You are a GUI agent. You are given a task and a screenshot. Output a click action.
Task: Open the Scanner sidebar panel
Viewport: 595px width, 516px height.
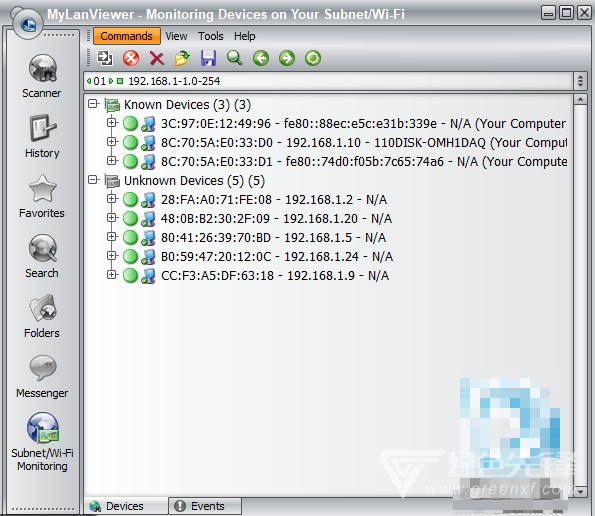point(42,76)
